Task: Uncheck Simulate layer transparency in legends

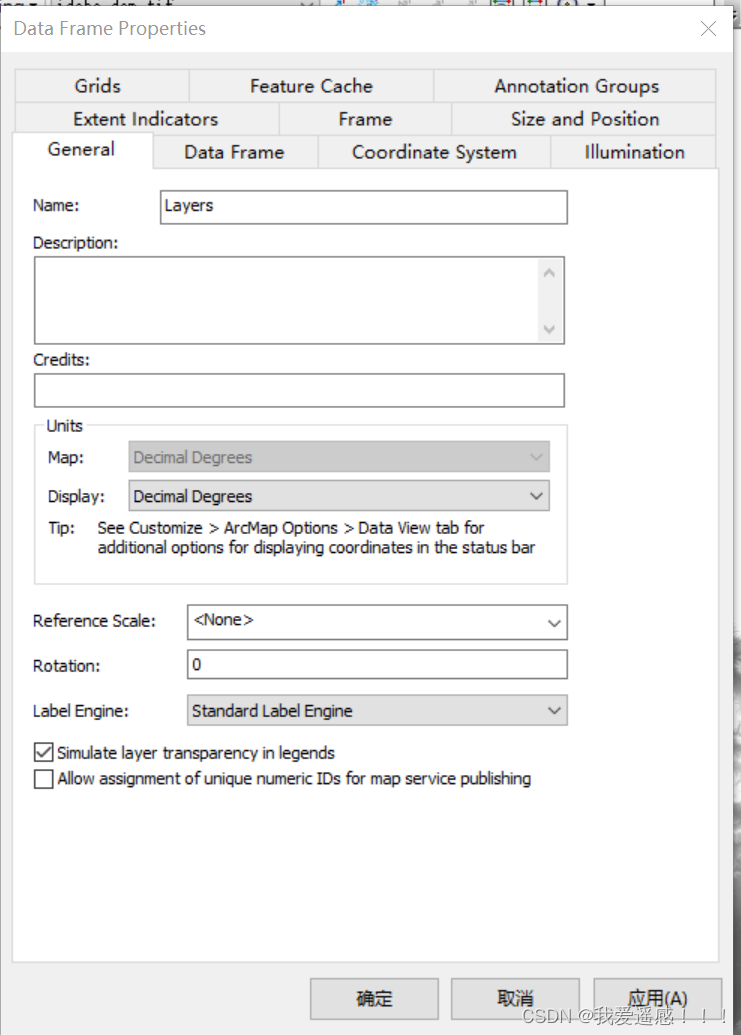Action: [44, 752]
